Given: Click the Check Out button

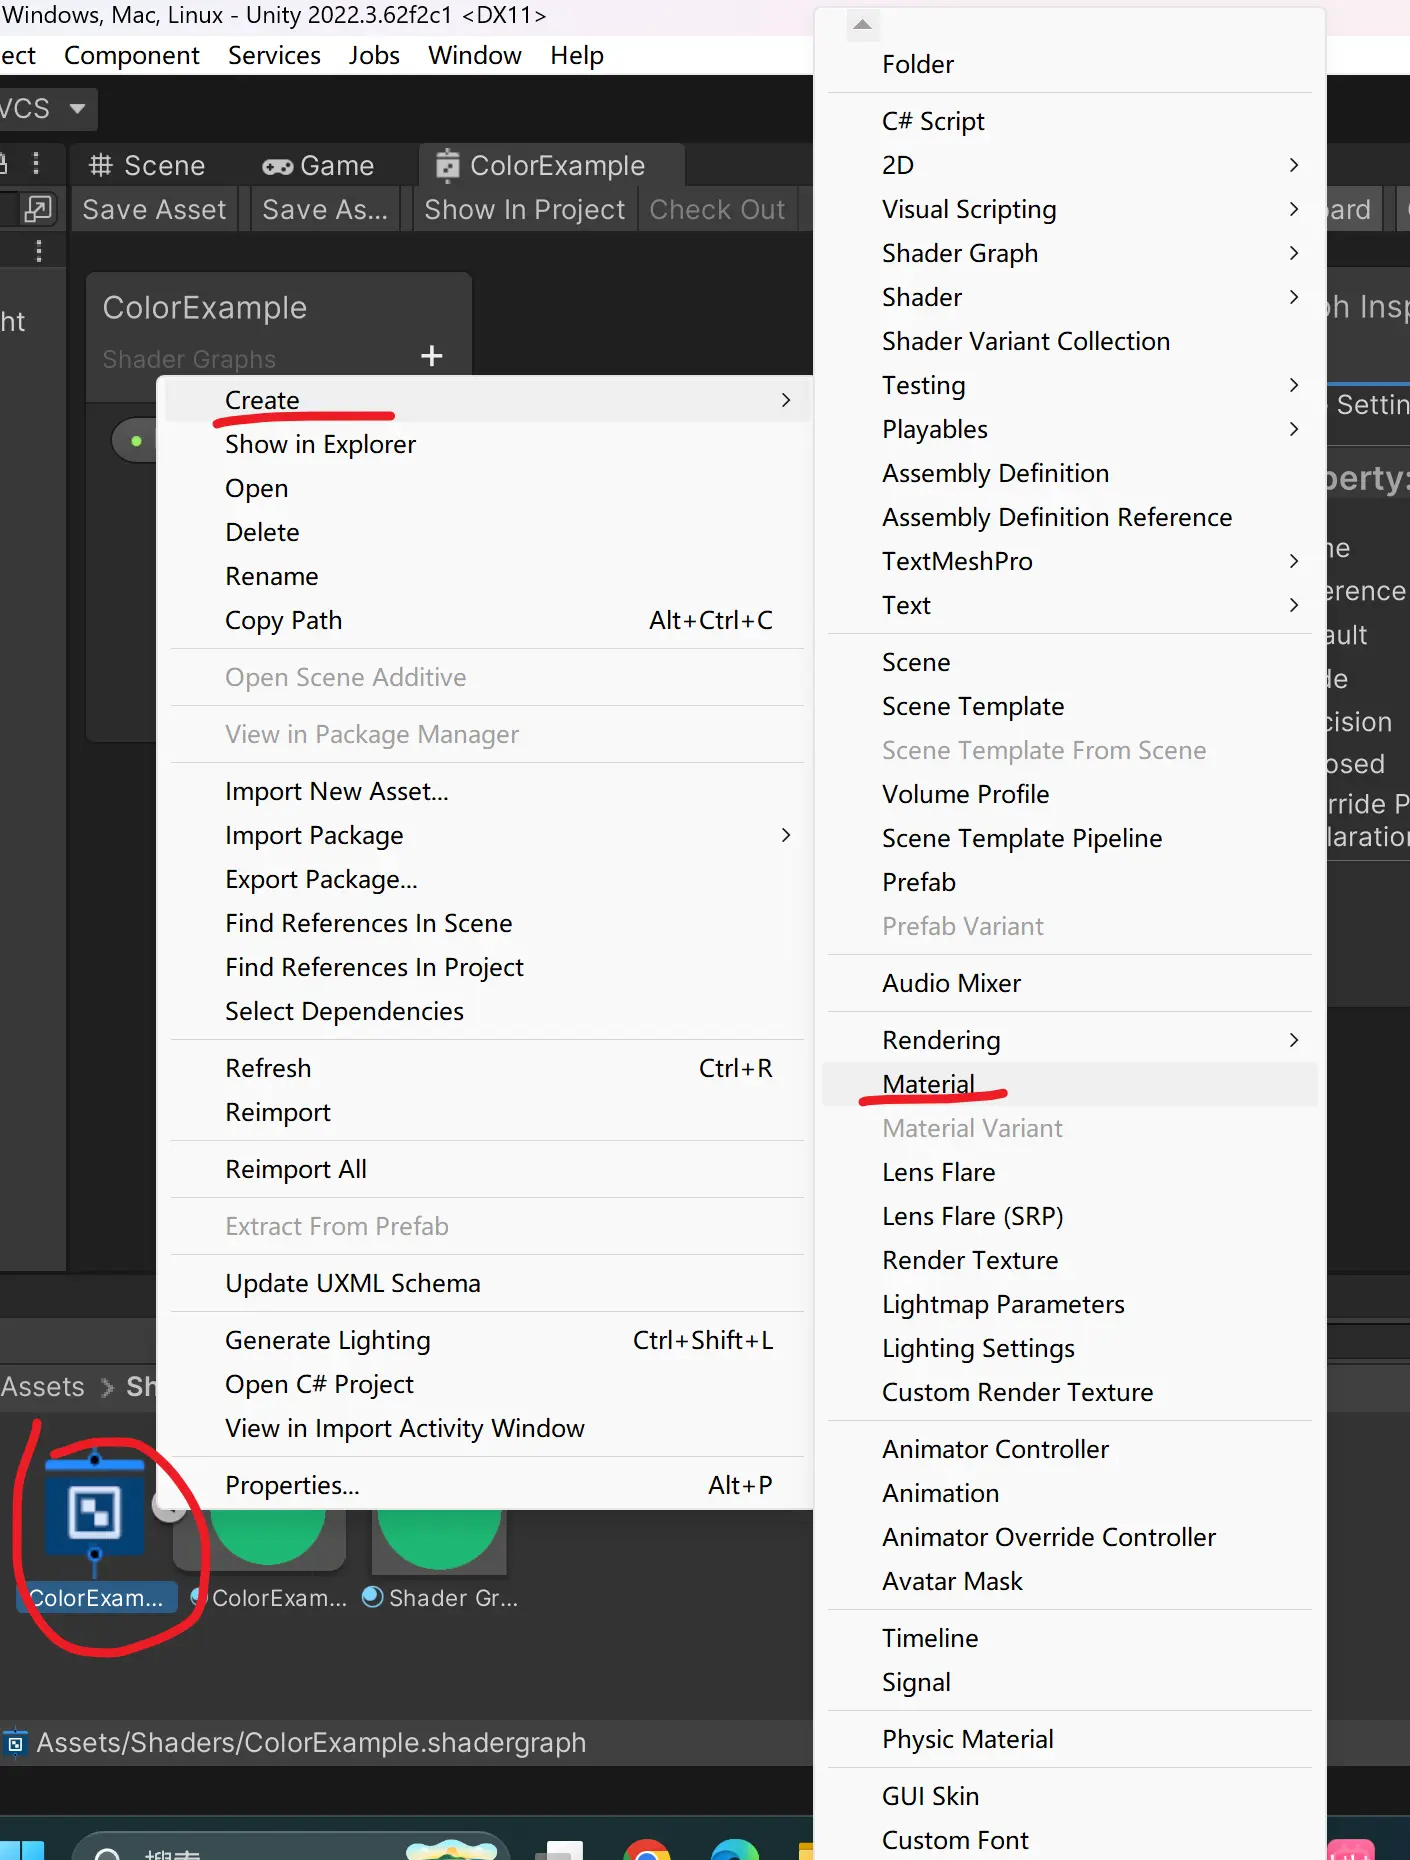Looking at the screenshot, I should tap(717, 209).
